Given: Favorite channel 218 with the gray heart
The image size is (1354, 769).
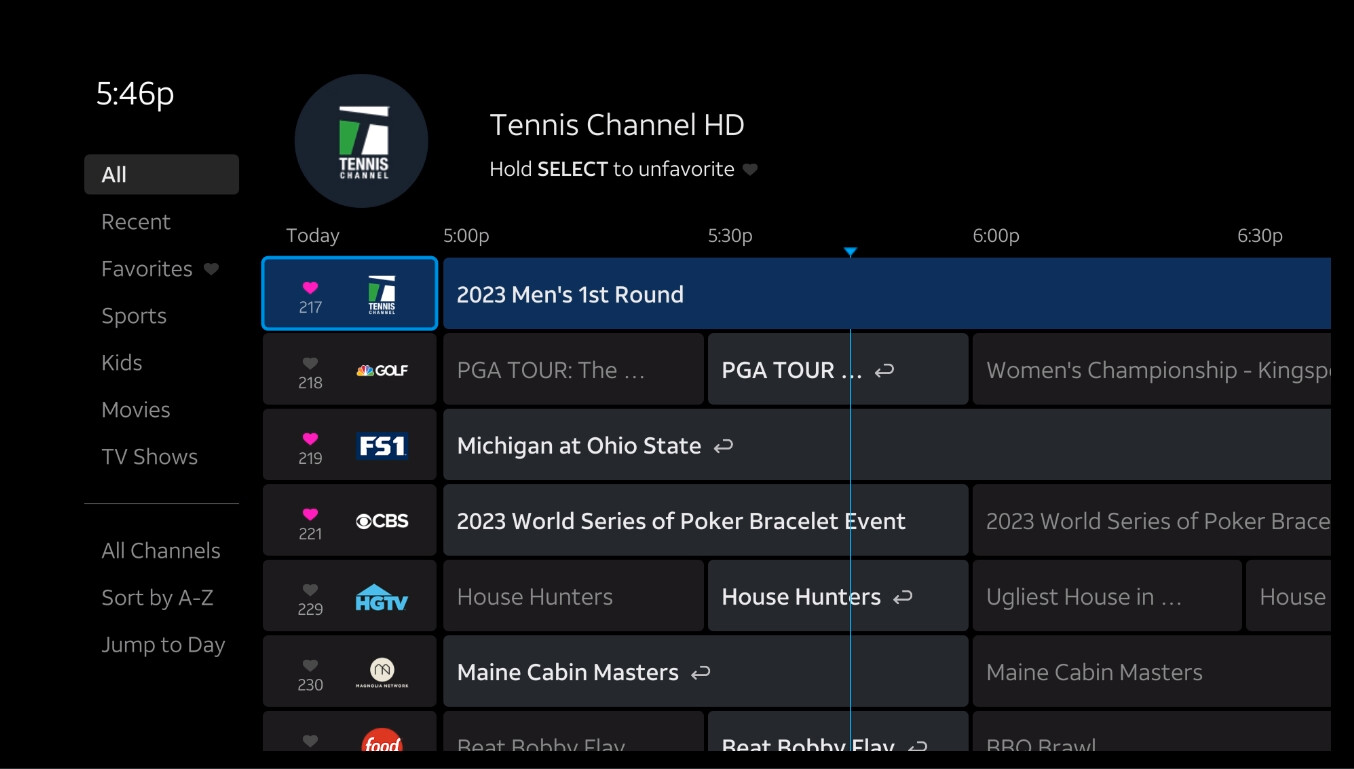Looking at the screenshot, I should [x=310, y=364].
